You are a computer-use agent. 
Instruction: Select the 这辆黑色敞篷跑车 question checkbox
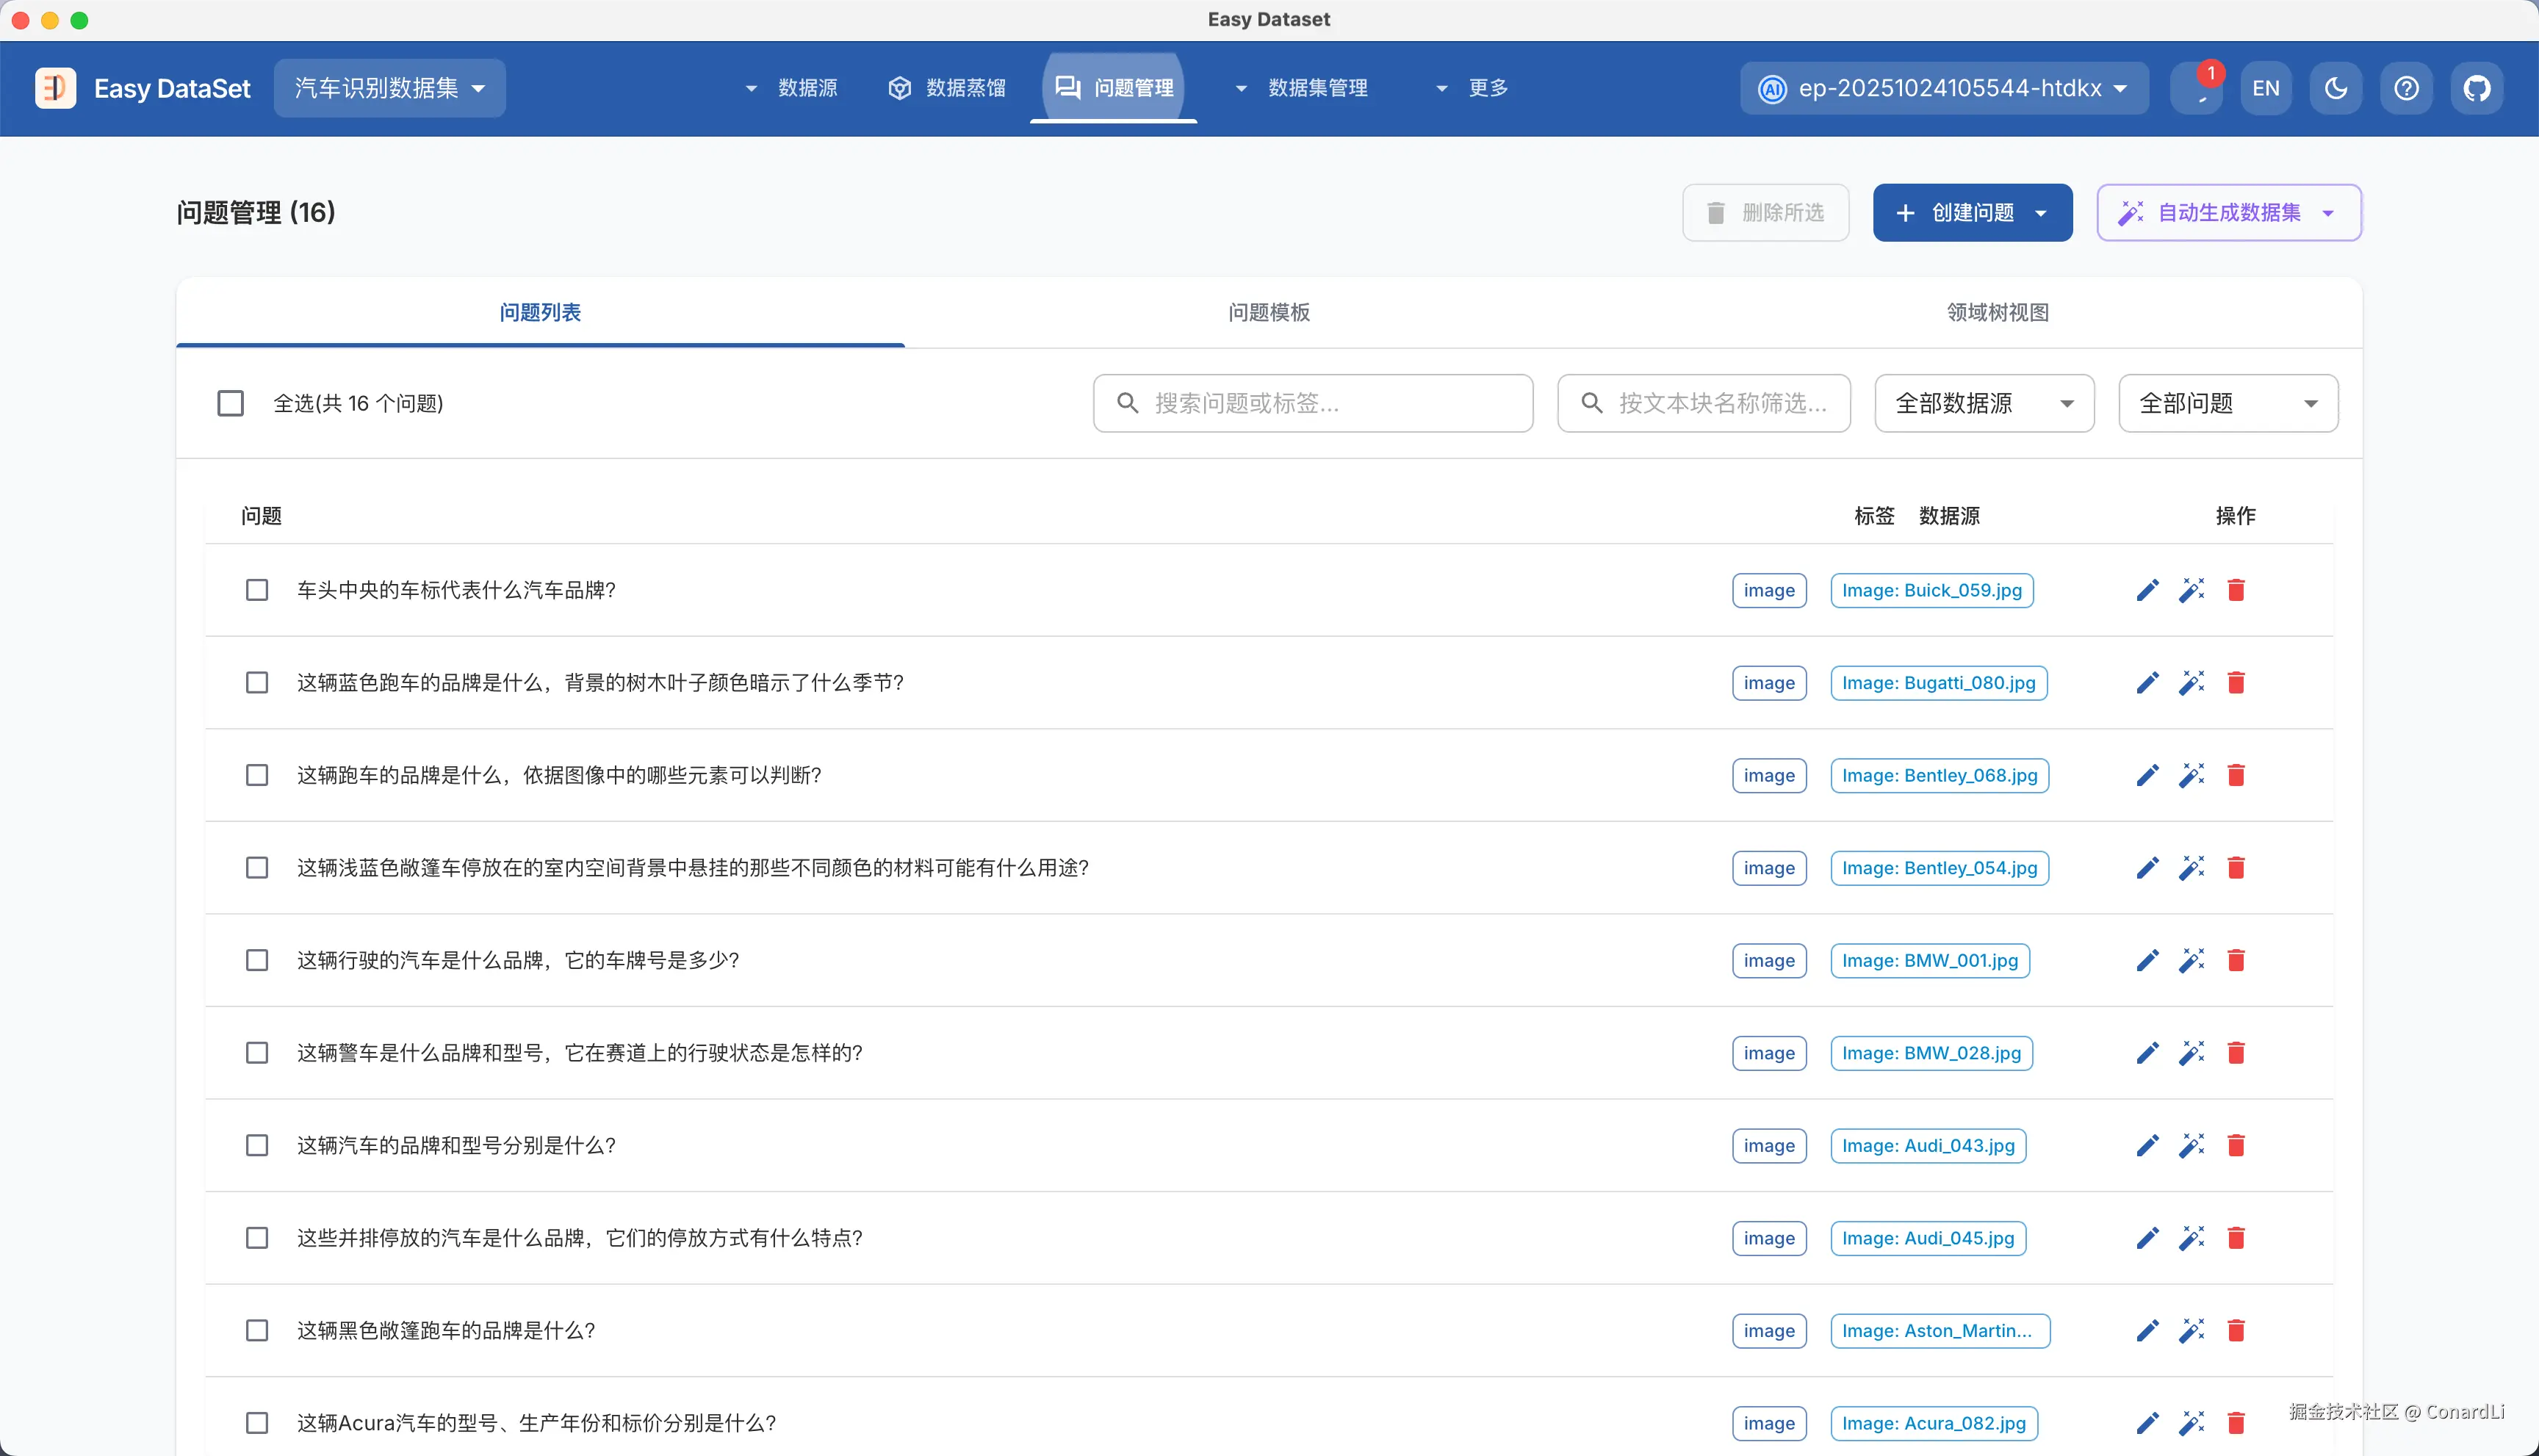click(x=257, y=1330)
